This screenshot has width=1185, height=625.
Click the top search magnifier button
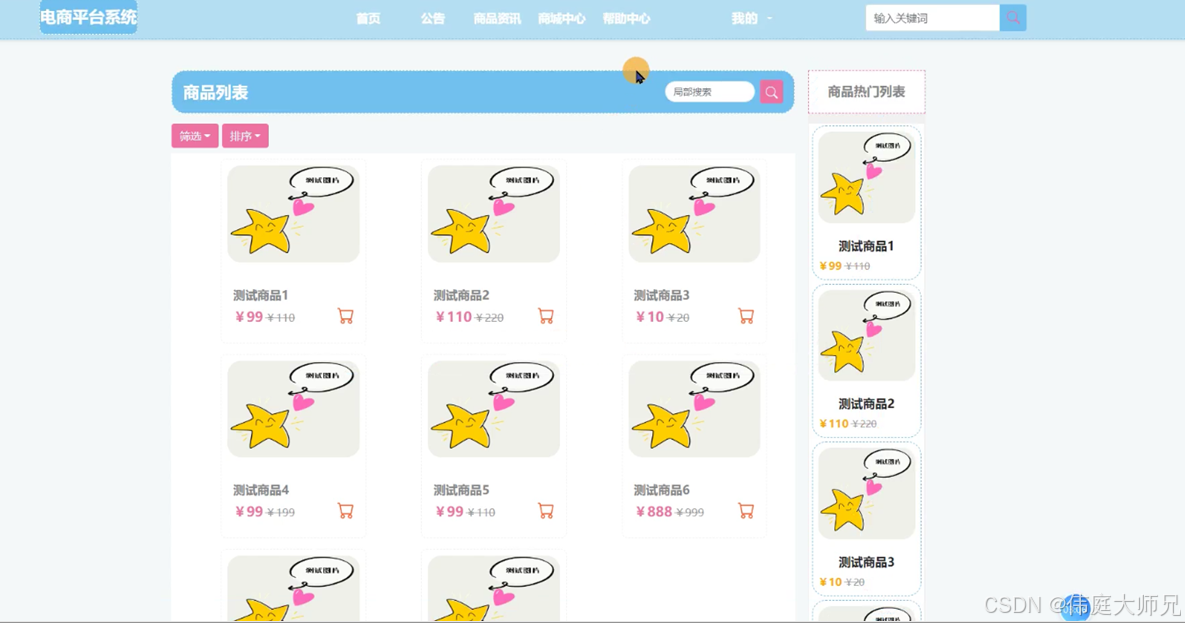tap(1013, 17)
